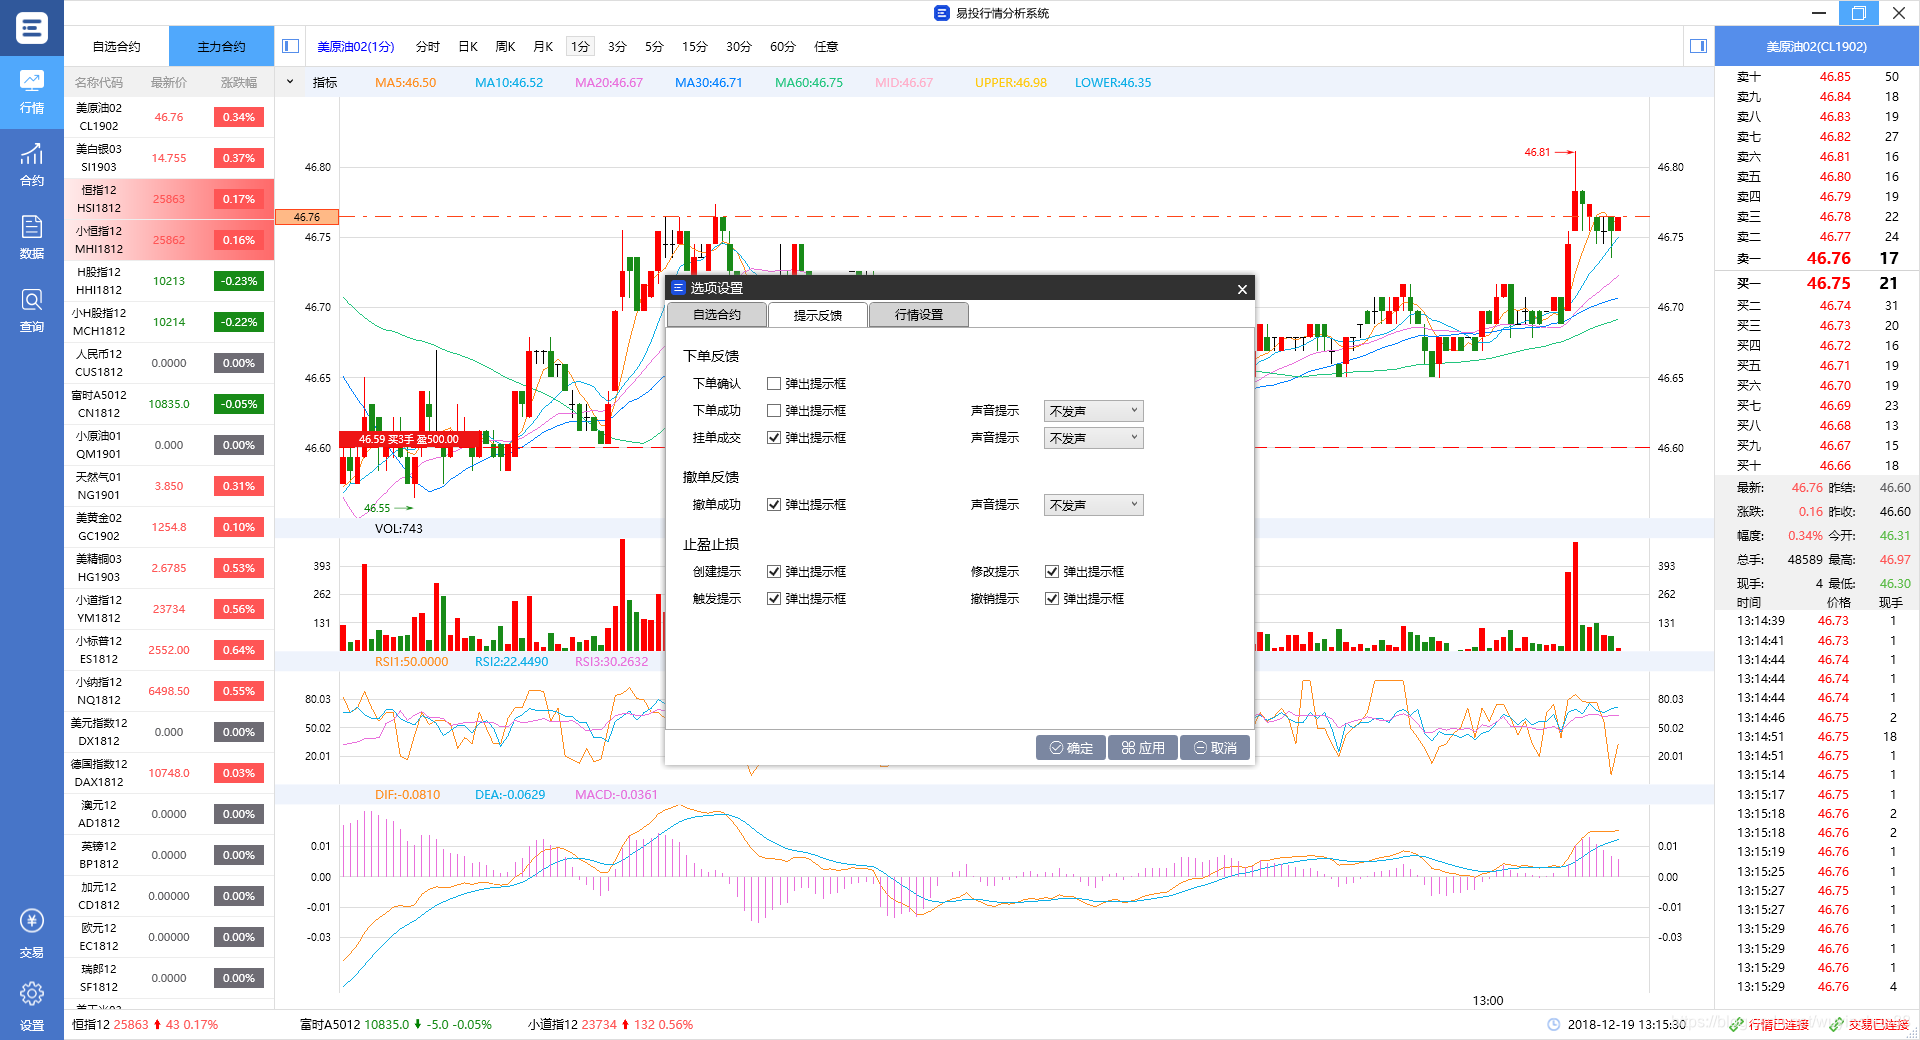Sort list by 最新价 column header

(169, 82)
